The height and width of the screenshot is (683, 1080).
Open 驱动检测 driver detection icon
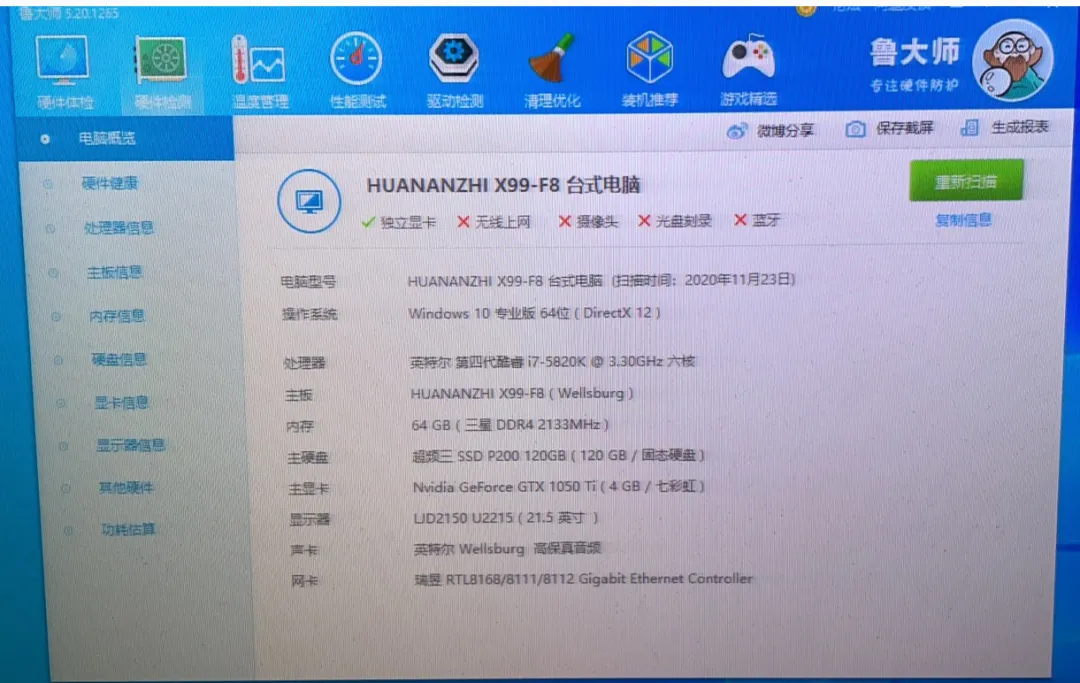(x=453, y=57)
